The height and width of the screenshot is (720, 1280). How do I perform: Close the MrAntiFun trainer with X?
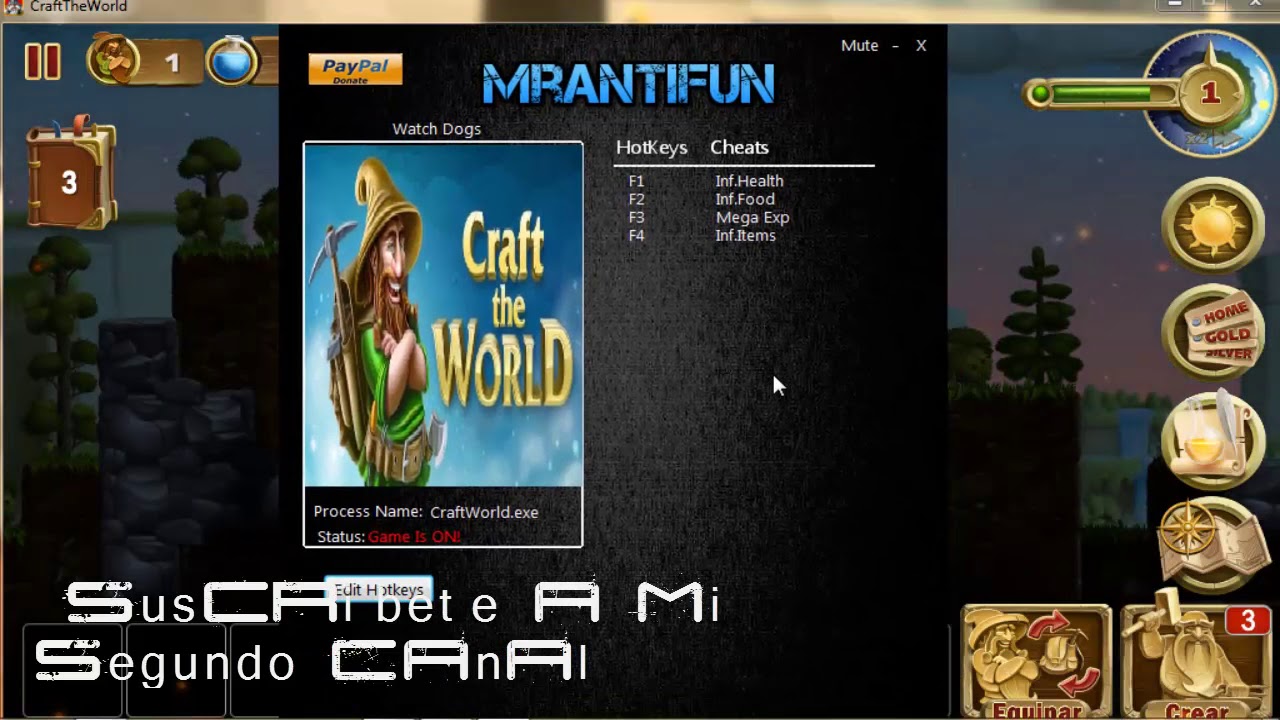pyautogui.click(x=921, y=46)
